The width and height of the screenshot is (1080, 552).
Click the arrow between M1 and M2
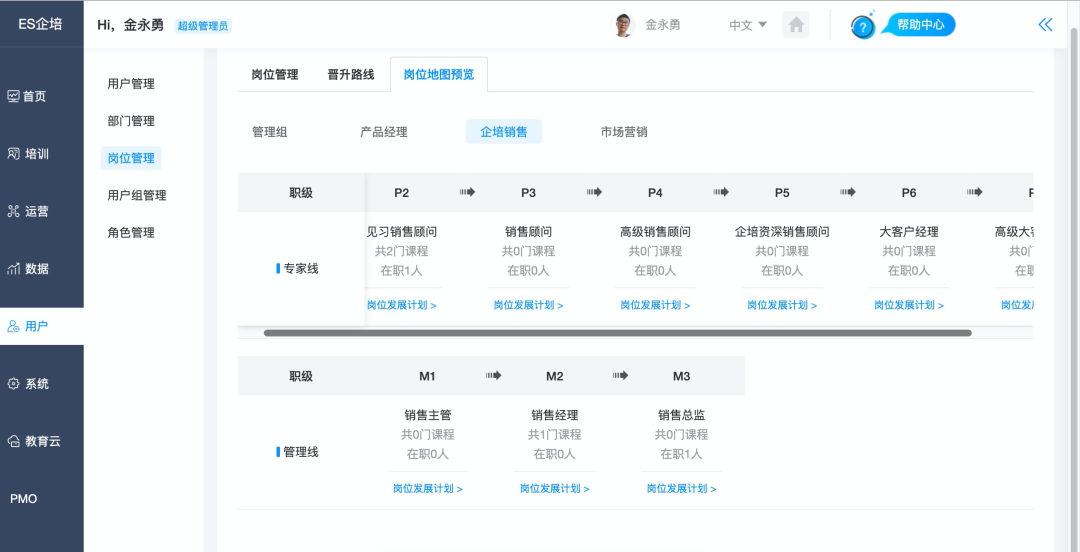[494, 376]
